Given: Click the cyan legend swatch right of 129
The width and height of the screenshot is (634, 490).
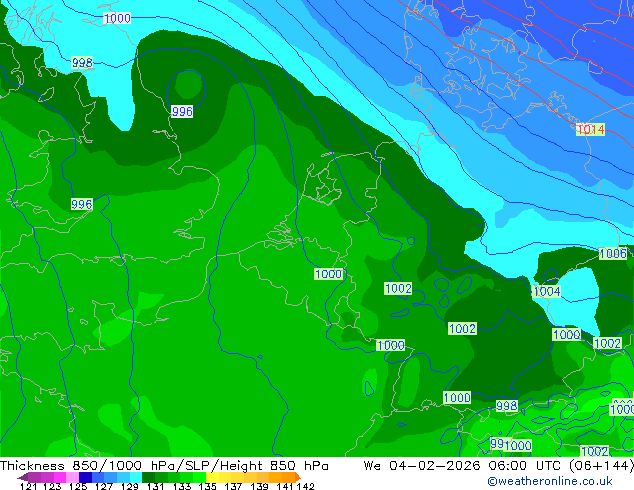Looking at the screenshot, I should coord(136,477).
